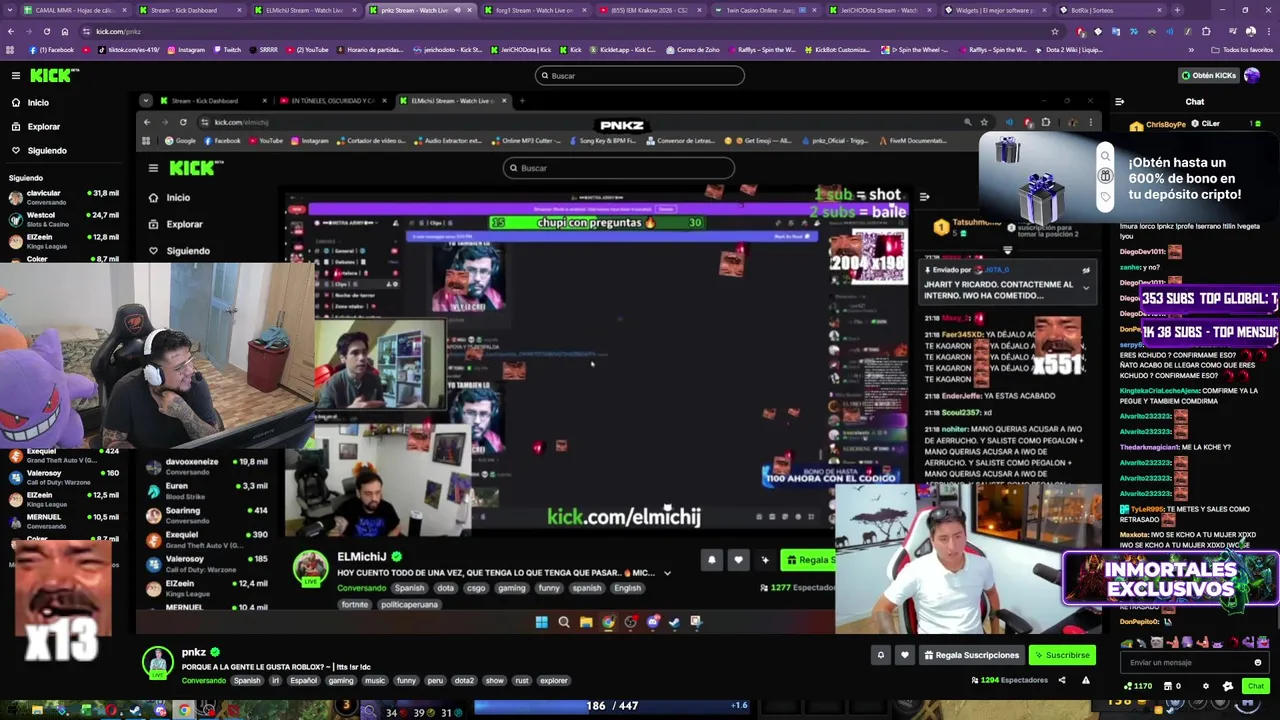Open the Kick hamburger sidebar menu

click(x=15, y=75)
